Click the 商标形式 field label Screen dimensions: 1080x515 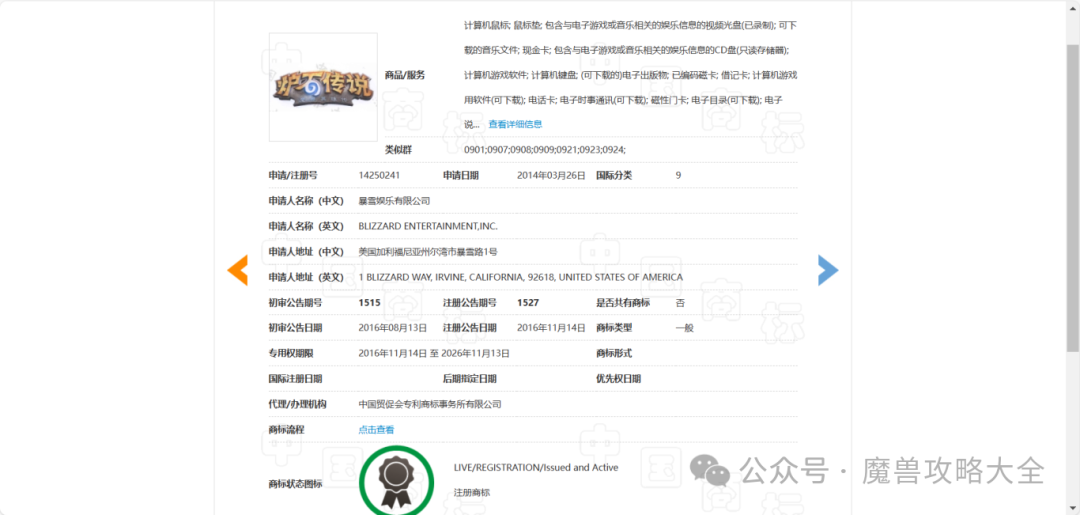point(614,353)
